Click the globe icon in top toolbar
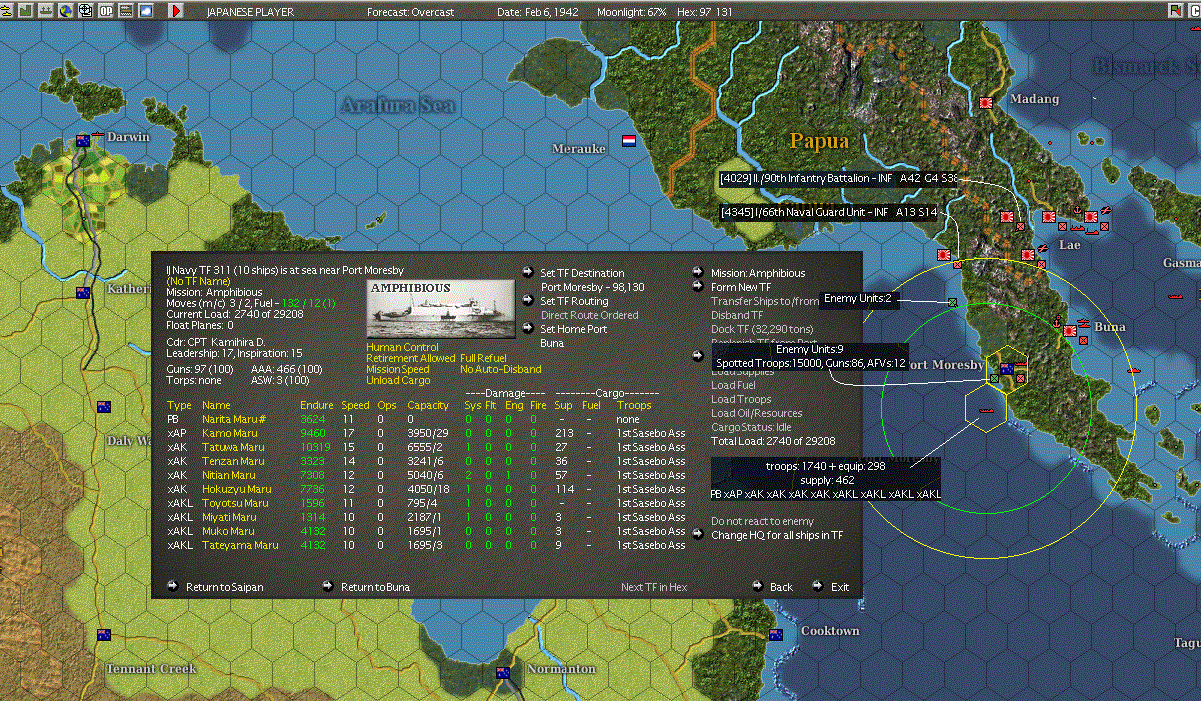Viewport: 1201px width, 701px height. pyautogui.click(x=65, y=10)
